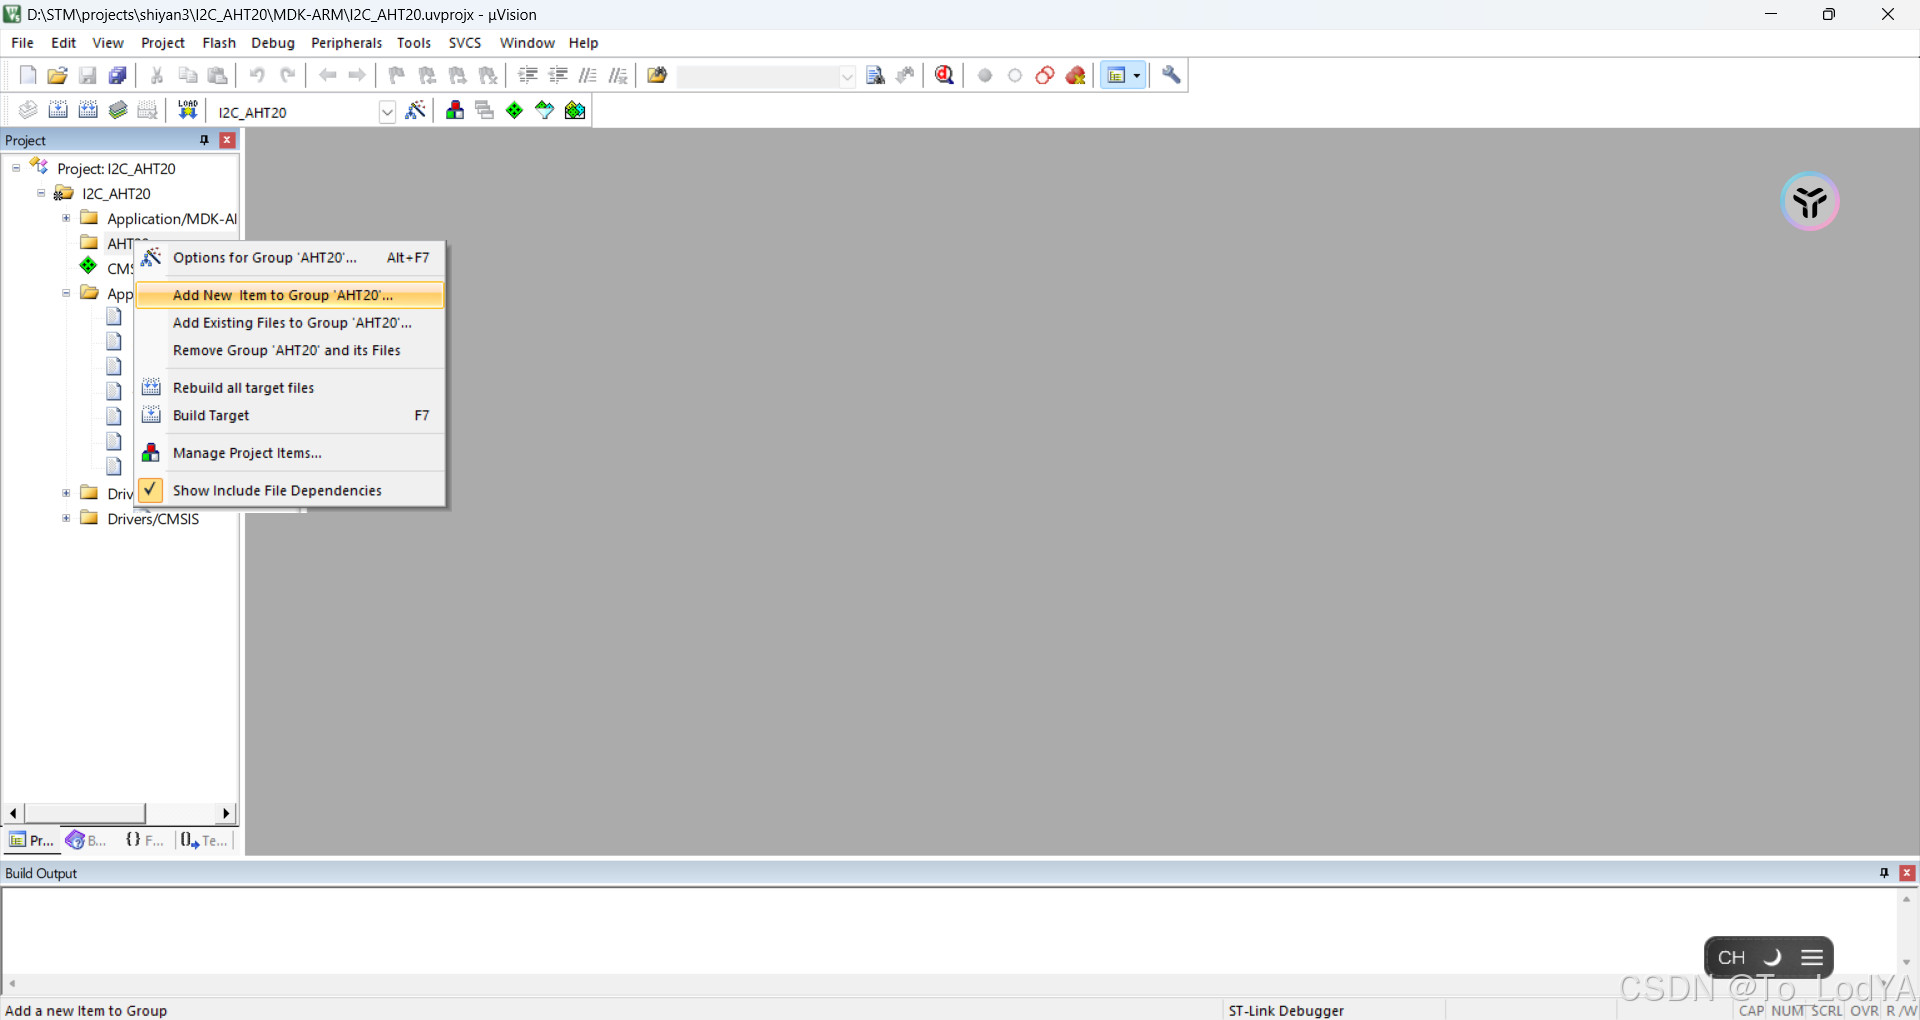Open the I2C_AHT20 target dropdown

[x=387, y=112]
